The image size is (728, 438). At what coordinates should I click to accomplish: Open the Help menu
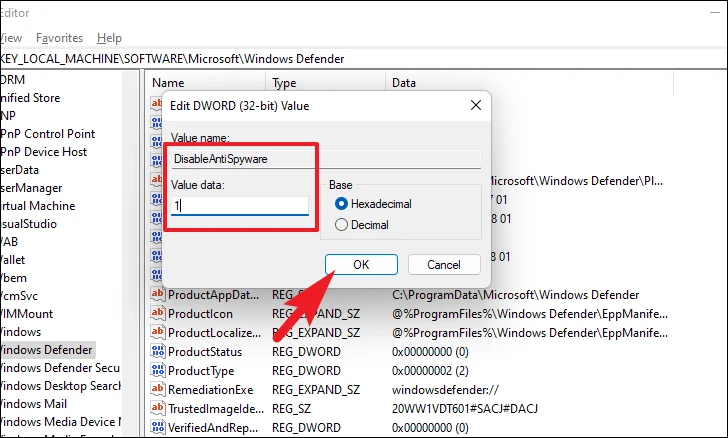tap(109, 38)
